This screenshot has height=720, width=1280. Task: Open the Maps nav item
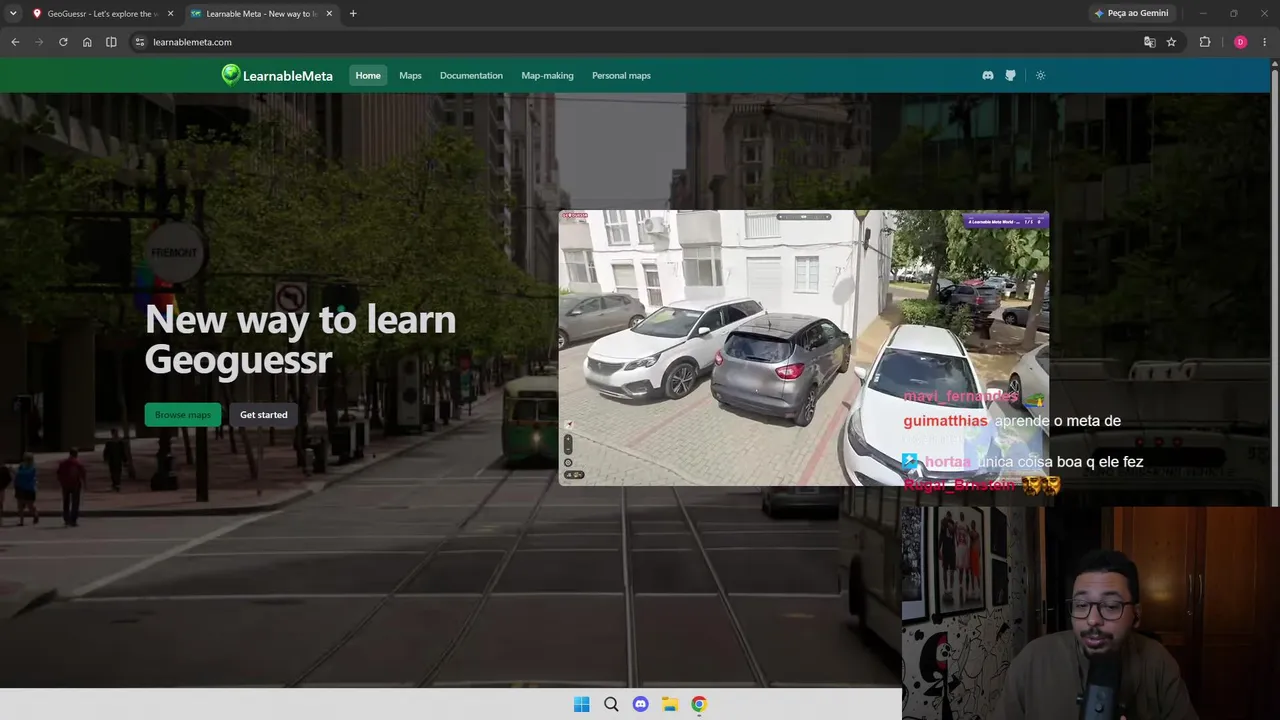pos(410,75)
